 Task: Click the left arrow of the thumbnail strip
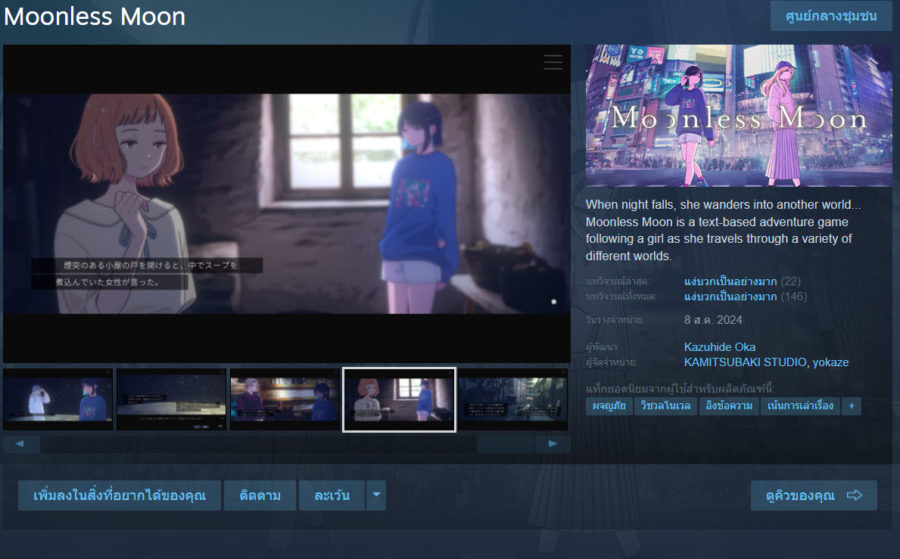[x=21, y=444]
